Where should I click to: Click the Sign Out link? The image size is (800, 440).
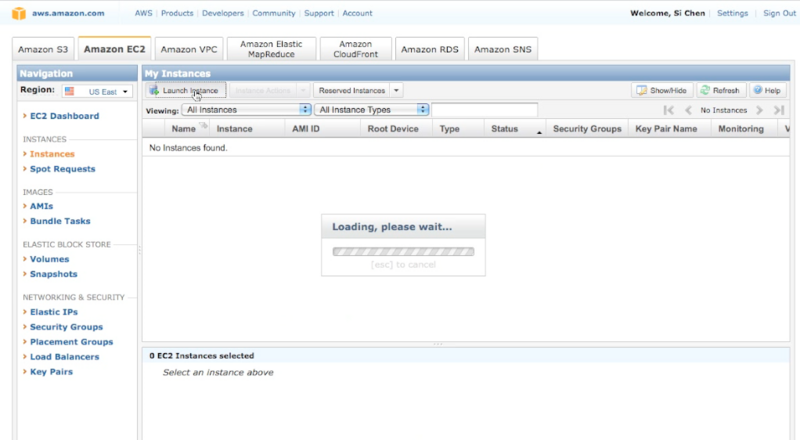pyautogui.click(x=779, y=13)
